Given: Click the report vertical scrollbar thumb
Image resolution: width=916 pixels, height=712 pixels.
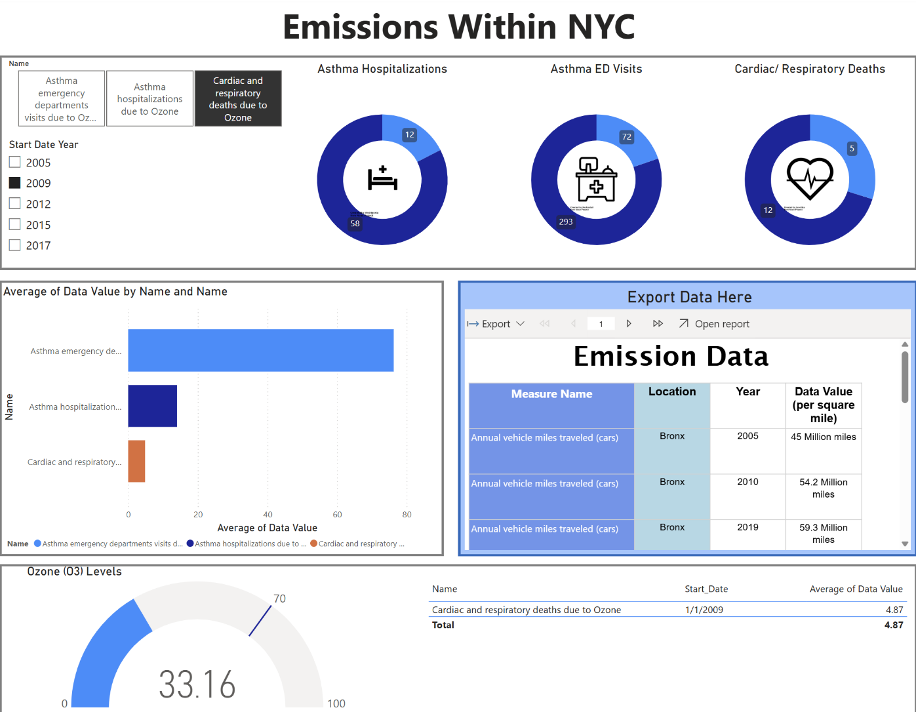Looking at the screenshot, I should (905, 377).
